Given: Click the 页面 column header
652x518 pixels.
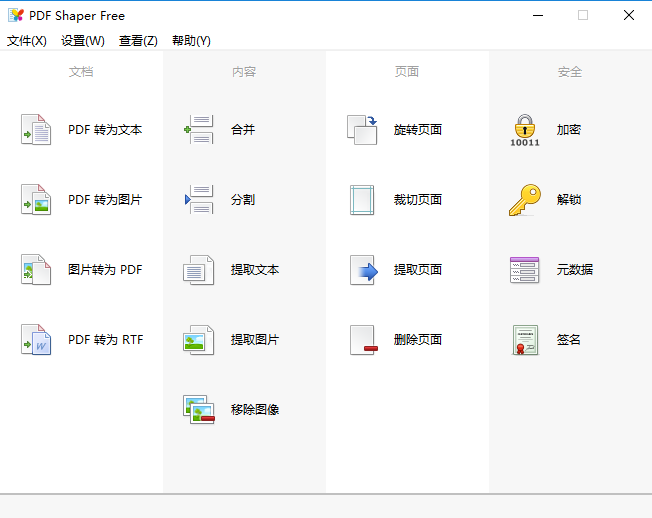Looking at the screenshot, I should pos(407,72).
